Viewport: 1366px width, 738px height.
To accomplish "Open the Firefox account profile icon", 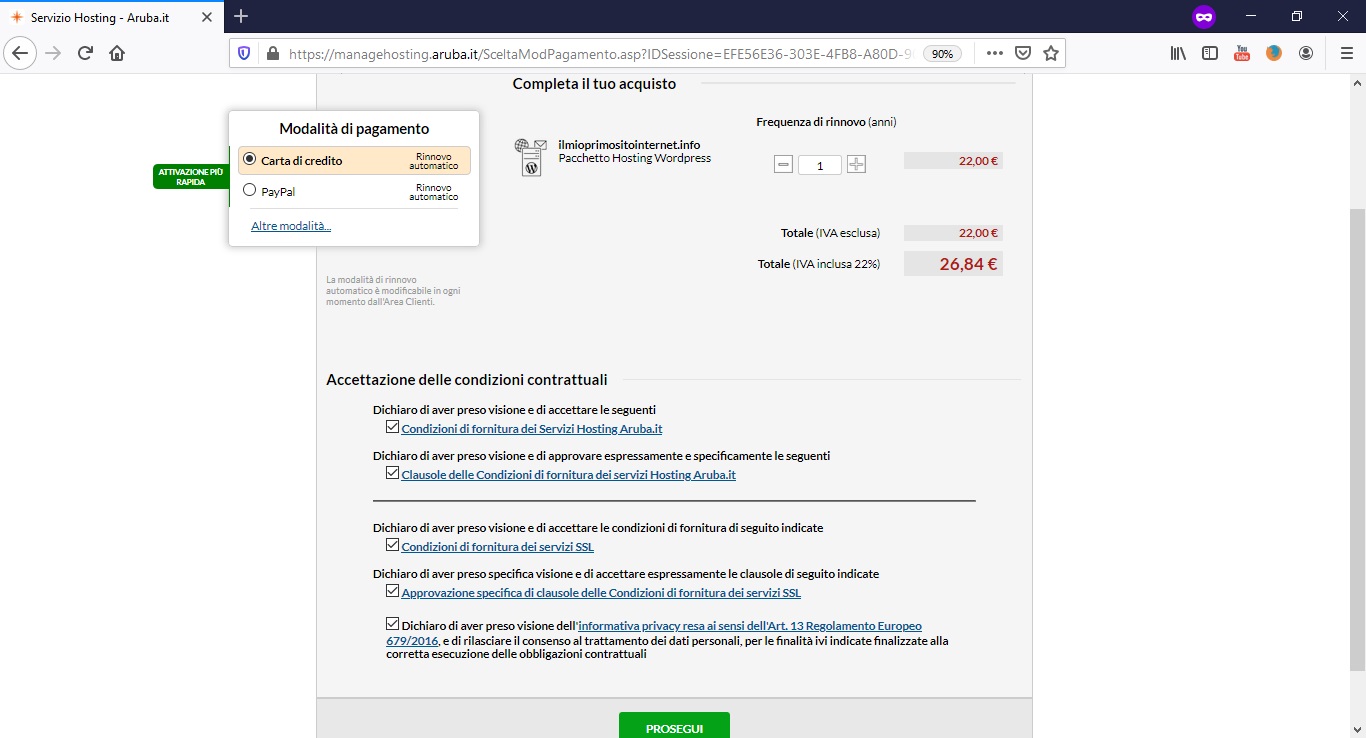I will [1306, 53].
